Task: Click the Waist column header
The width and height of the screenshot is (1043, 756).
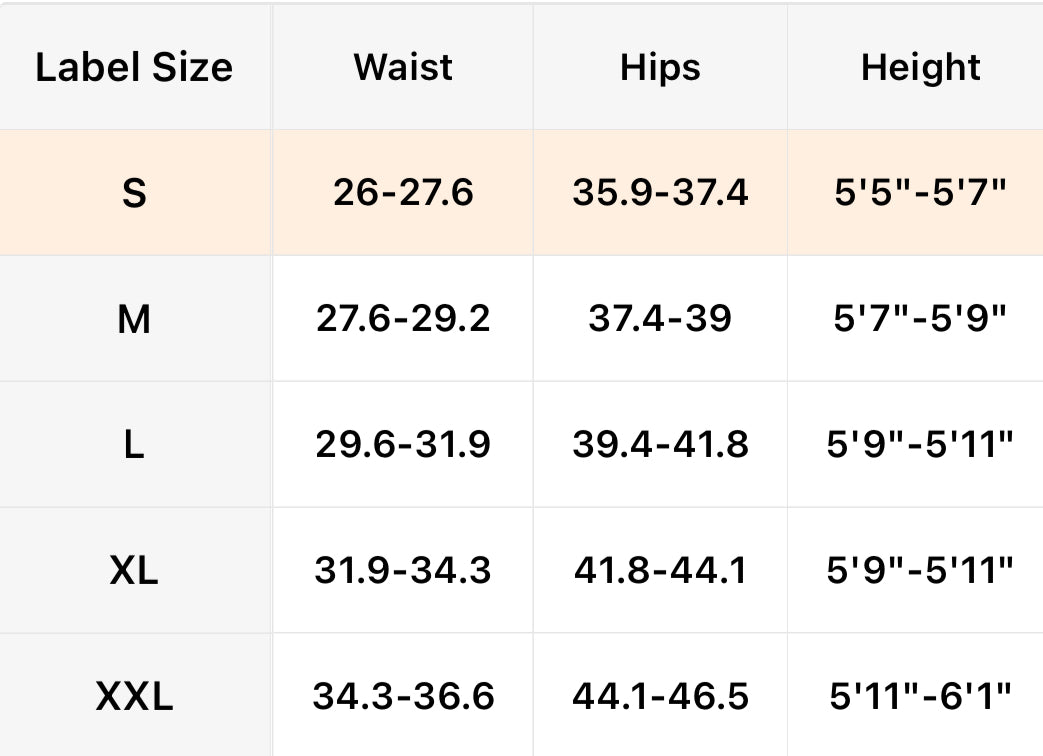Action: [x=403, y=68]
